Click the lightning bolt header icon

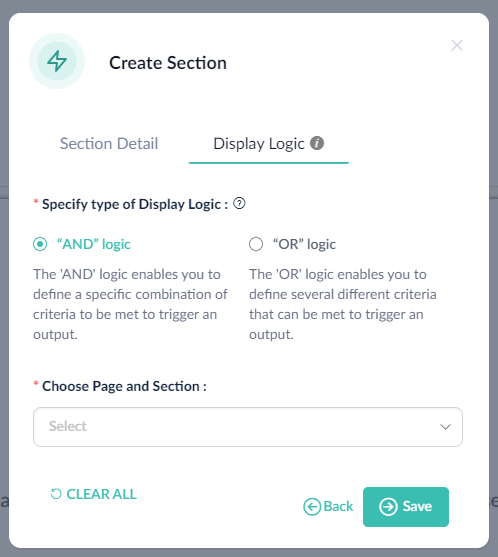pos(57,61)
